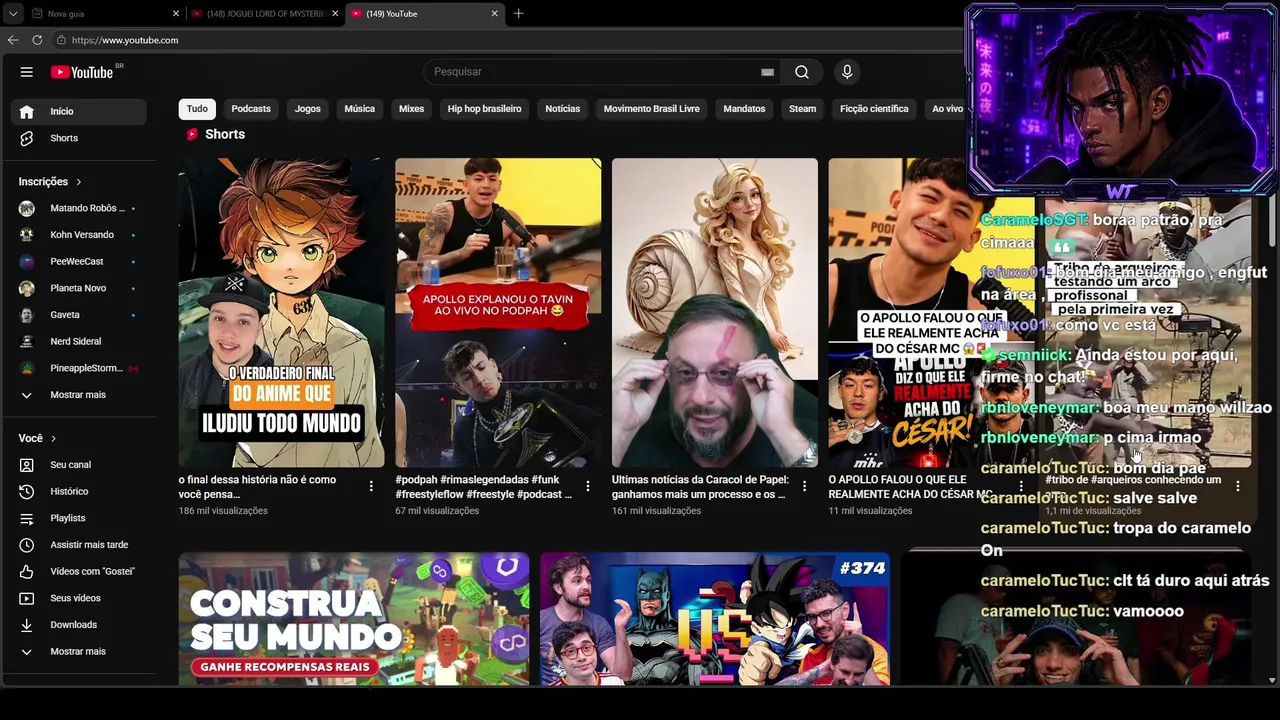Open options menu for anime final Short

(x=371, y=486)
